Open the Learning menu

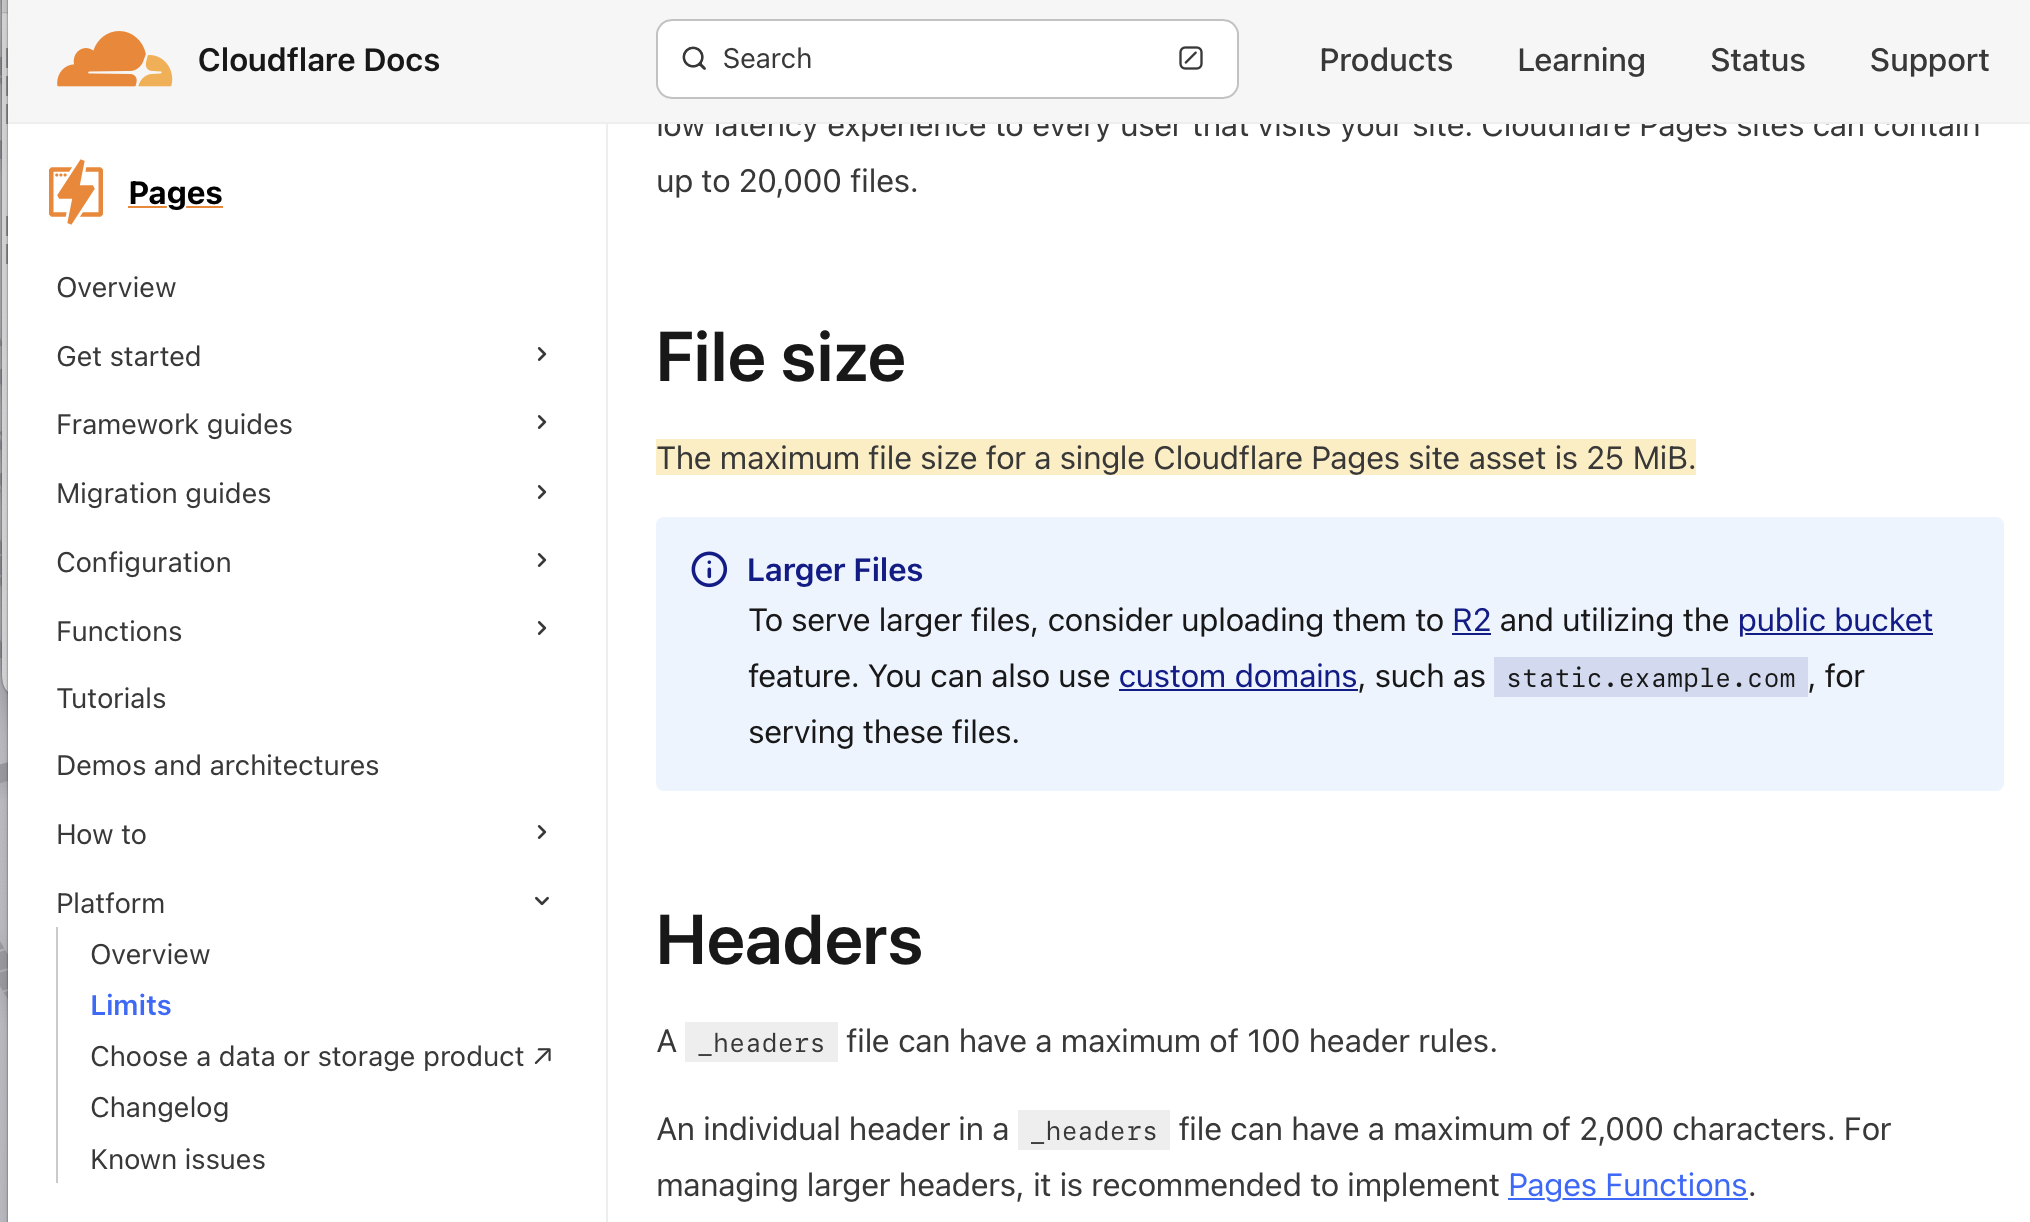pyautogui.click(x=1580, y=60)
